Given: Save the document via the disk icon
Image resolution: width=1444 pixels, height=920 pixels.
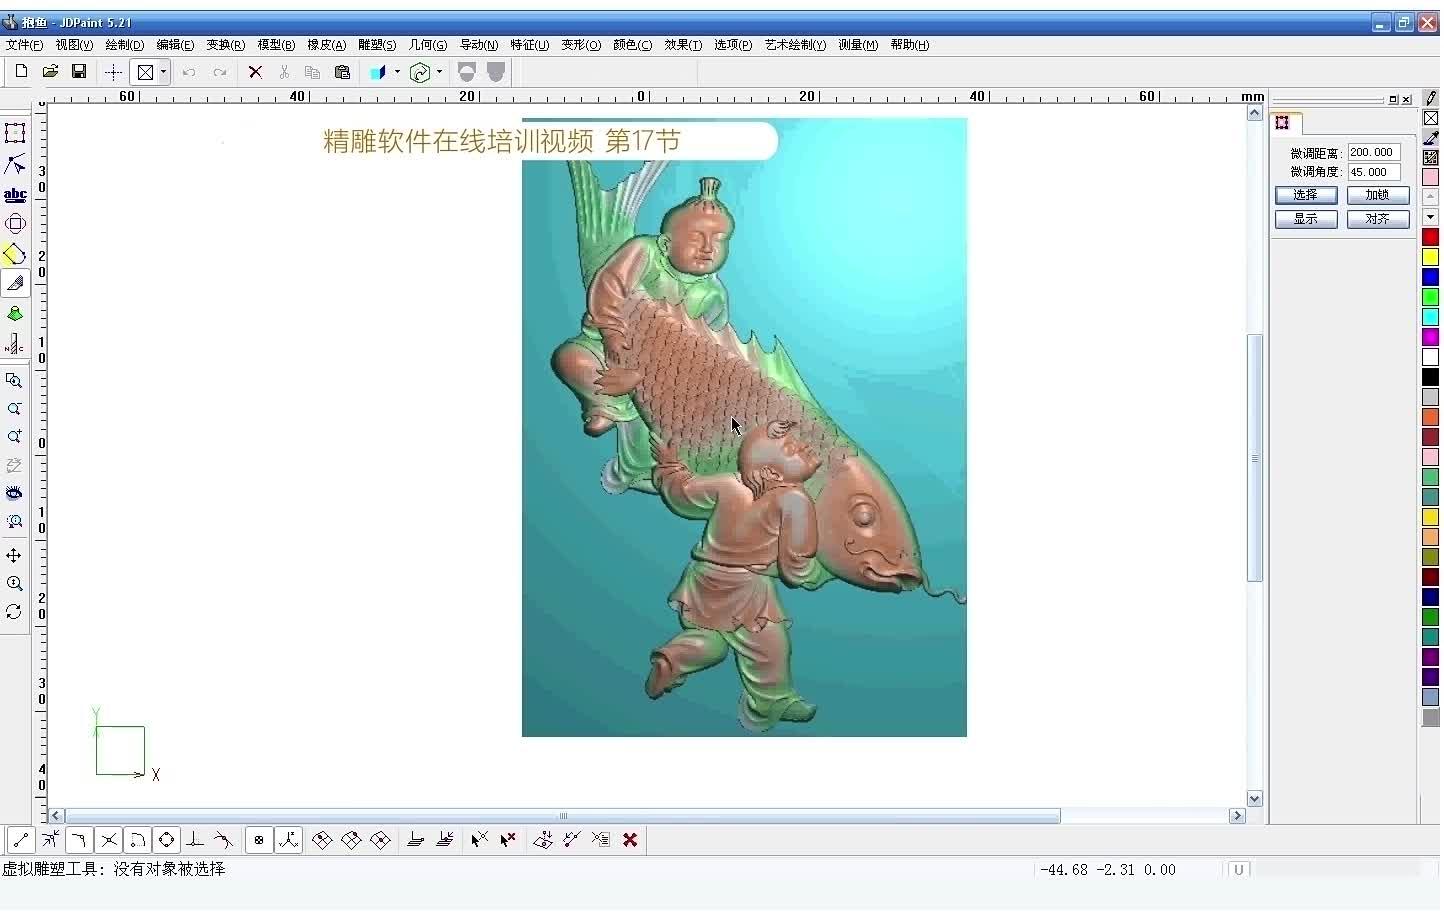Looking at the screenshot, I should (79, 71).
